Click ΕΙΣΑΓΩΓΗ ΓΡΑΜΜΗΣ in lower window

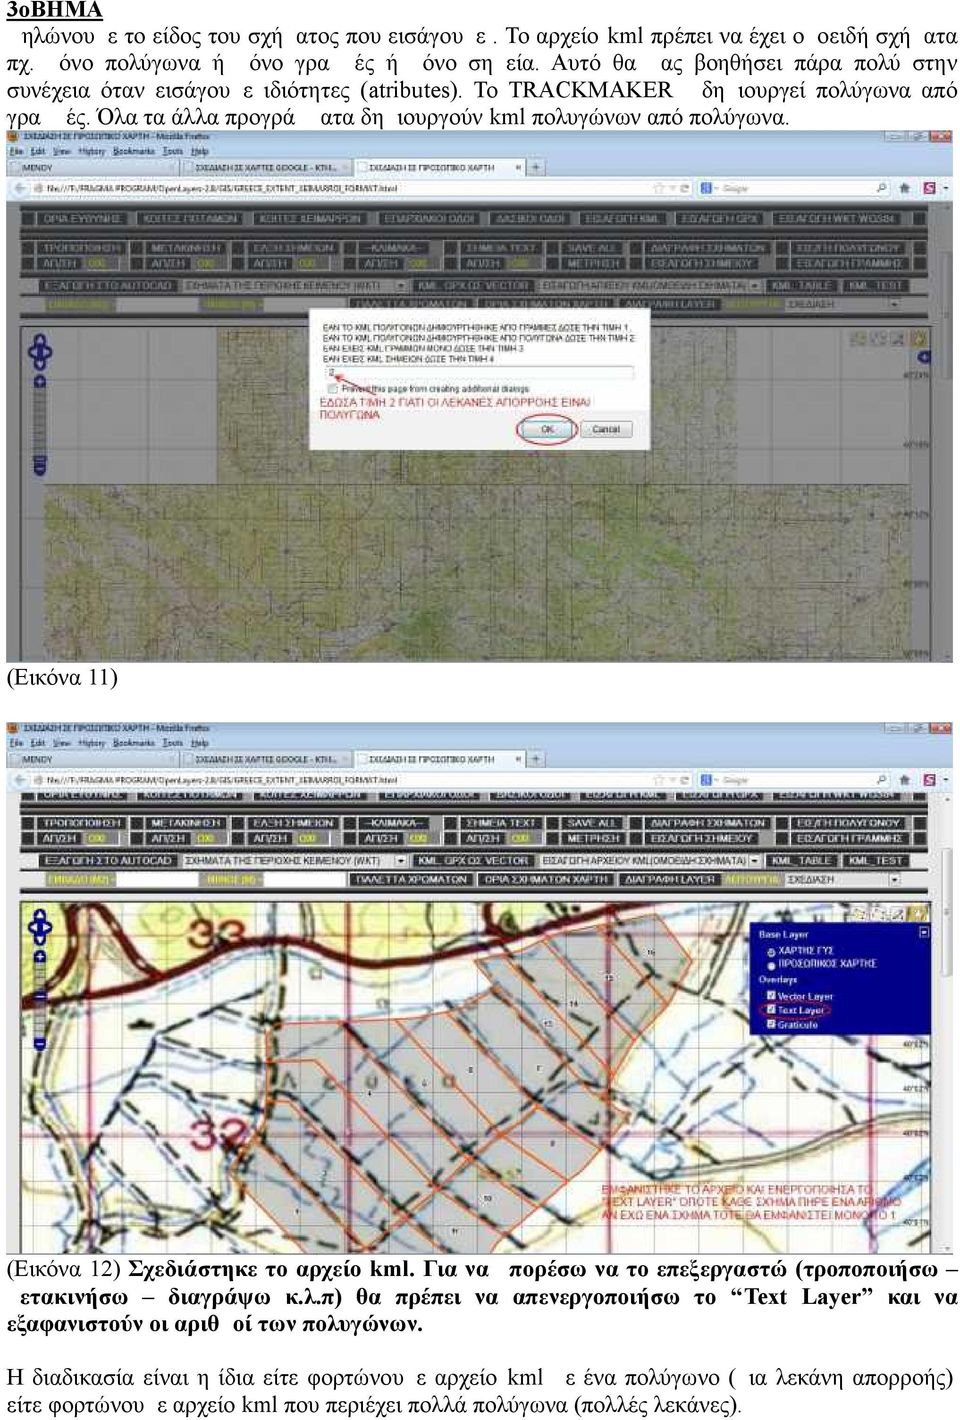tap(849, 838)
